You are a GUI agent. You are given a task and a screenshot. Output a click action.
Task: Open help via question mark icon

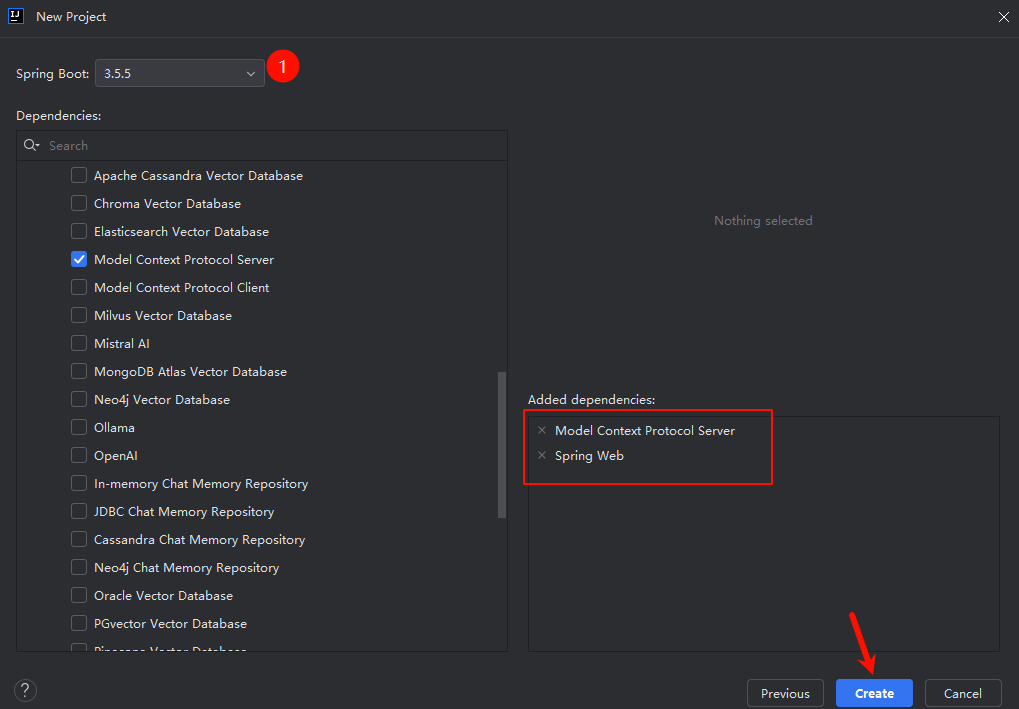25,690
